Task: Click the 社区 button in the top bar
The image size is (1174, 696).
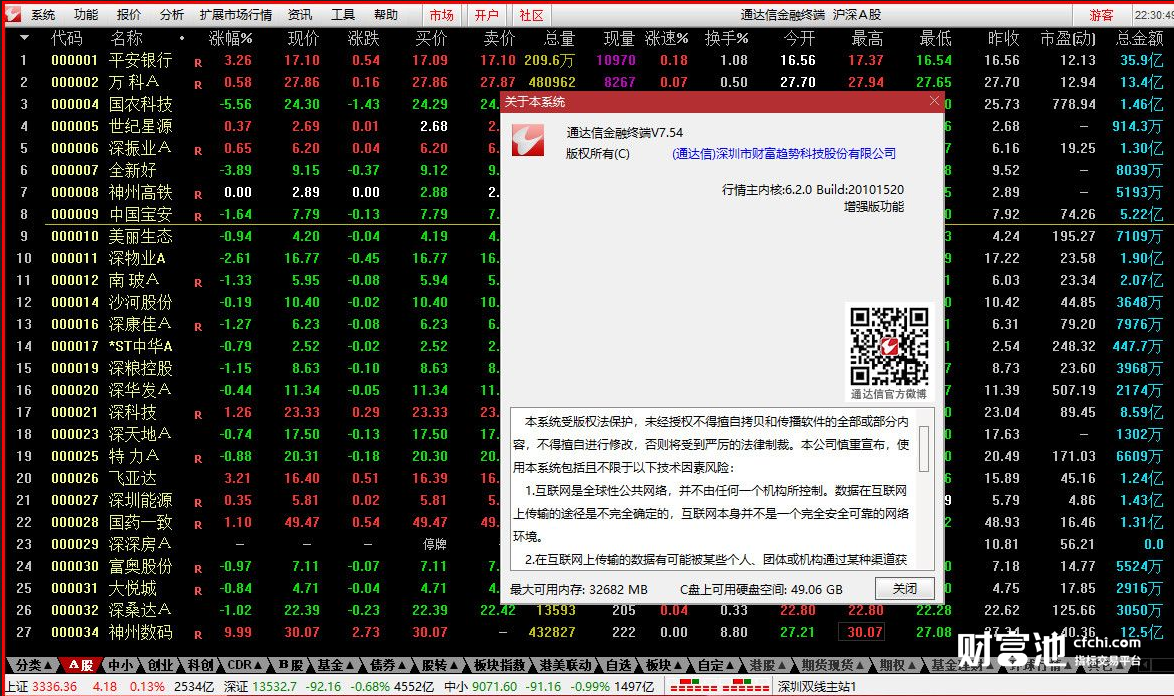Action: (532, 15)
